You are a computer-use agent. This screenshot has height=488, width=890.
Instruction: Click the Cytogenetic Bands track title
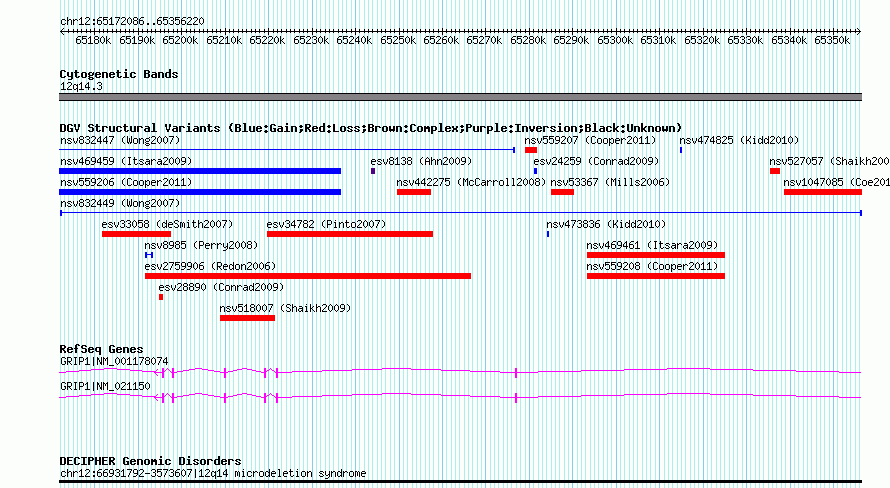pyautogui.click(x=119, y=74)
